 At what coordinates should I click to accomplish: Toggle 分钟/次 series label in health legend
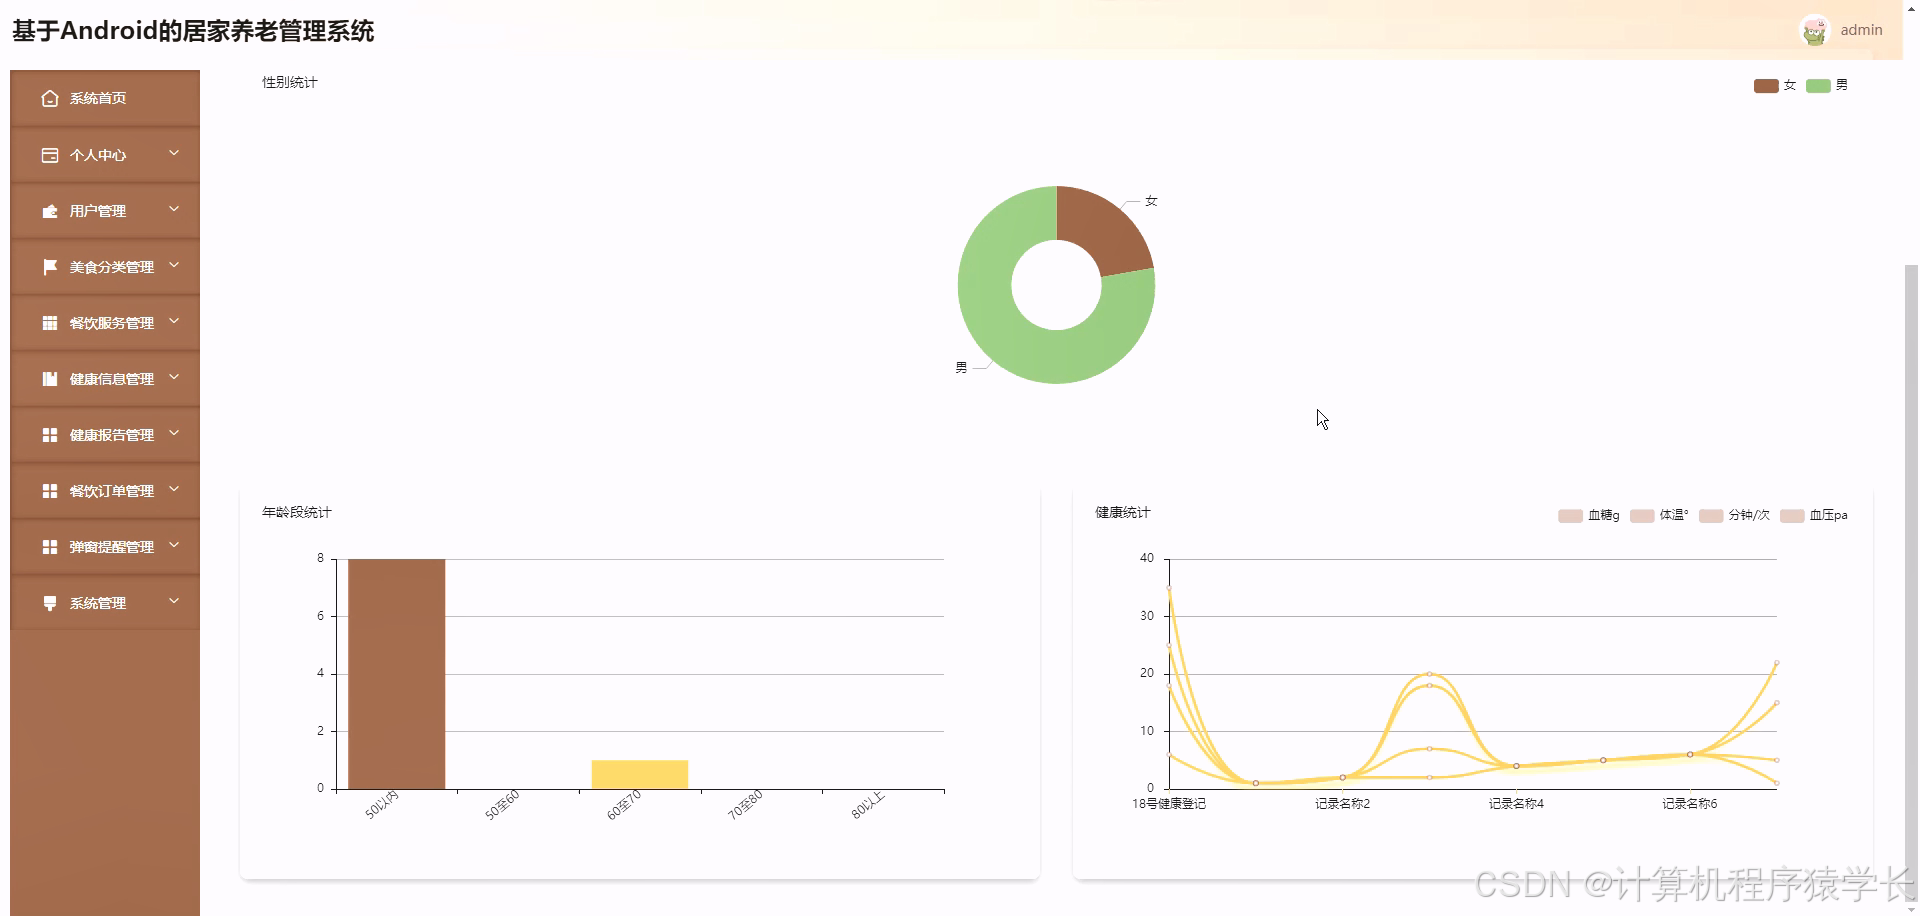[1749, 515]
